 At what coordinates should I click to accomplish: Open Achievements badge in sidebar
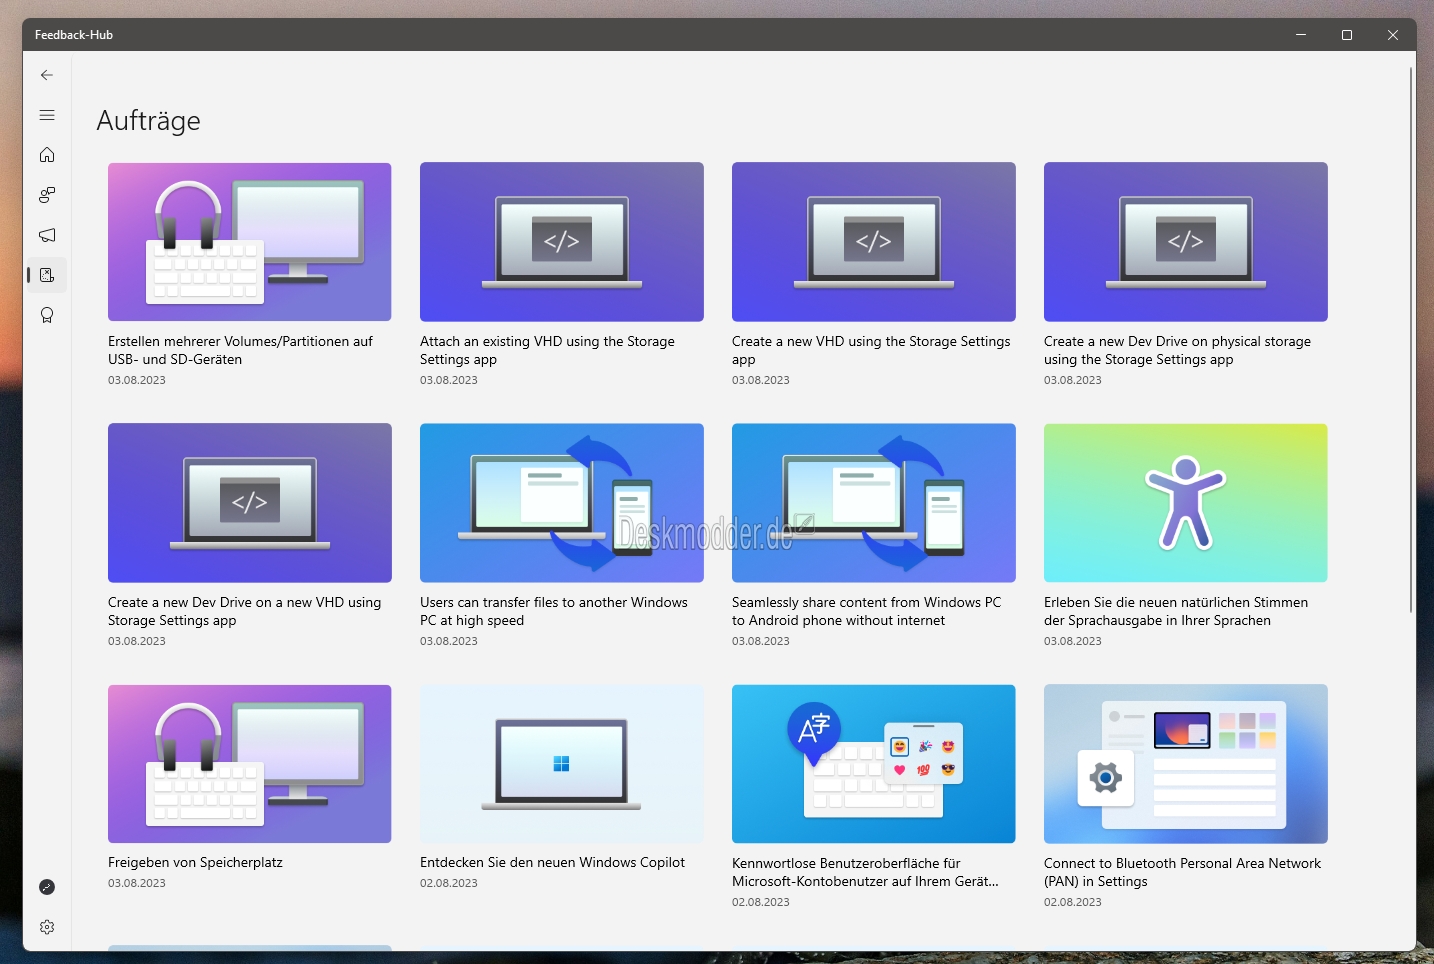[47, 315]
